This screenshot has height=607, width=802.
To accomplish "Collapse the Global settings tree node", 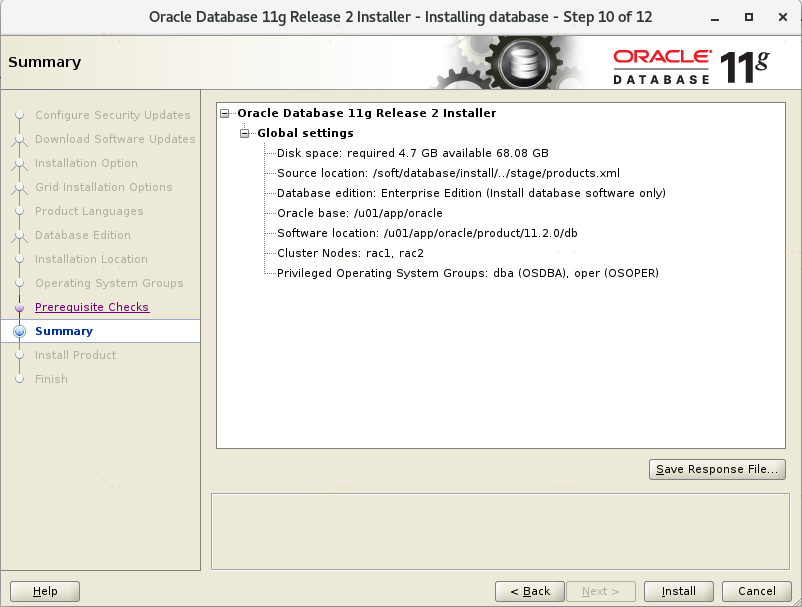I will point(245,133).
